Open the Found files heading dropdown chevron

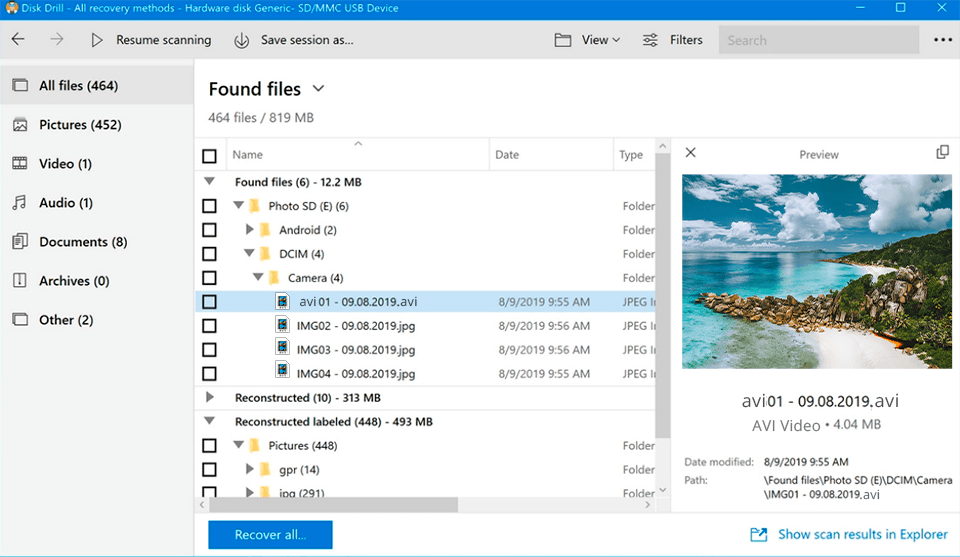(318, 89)
